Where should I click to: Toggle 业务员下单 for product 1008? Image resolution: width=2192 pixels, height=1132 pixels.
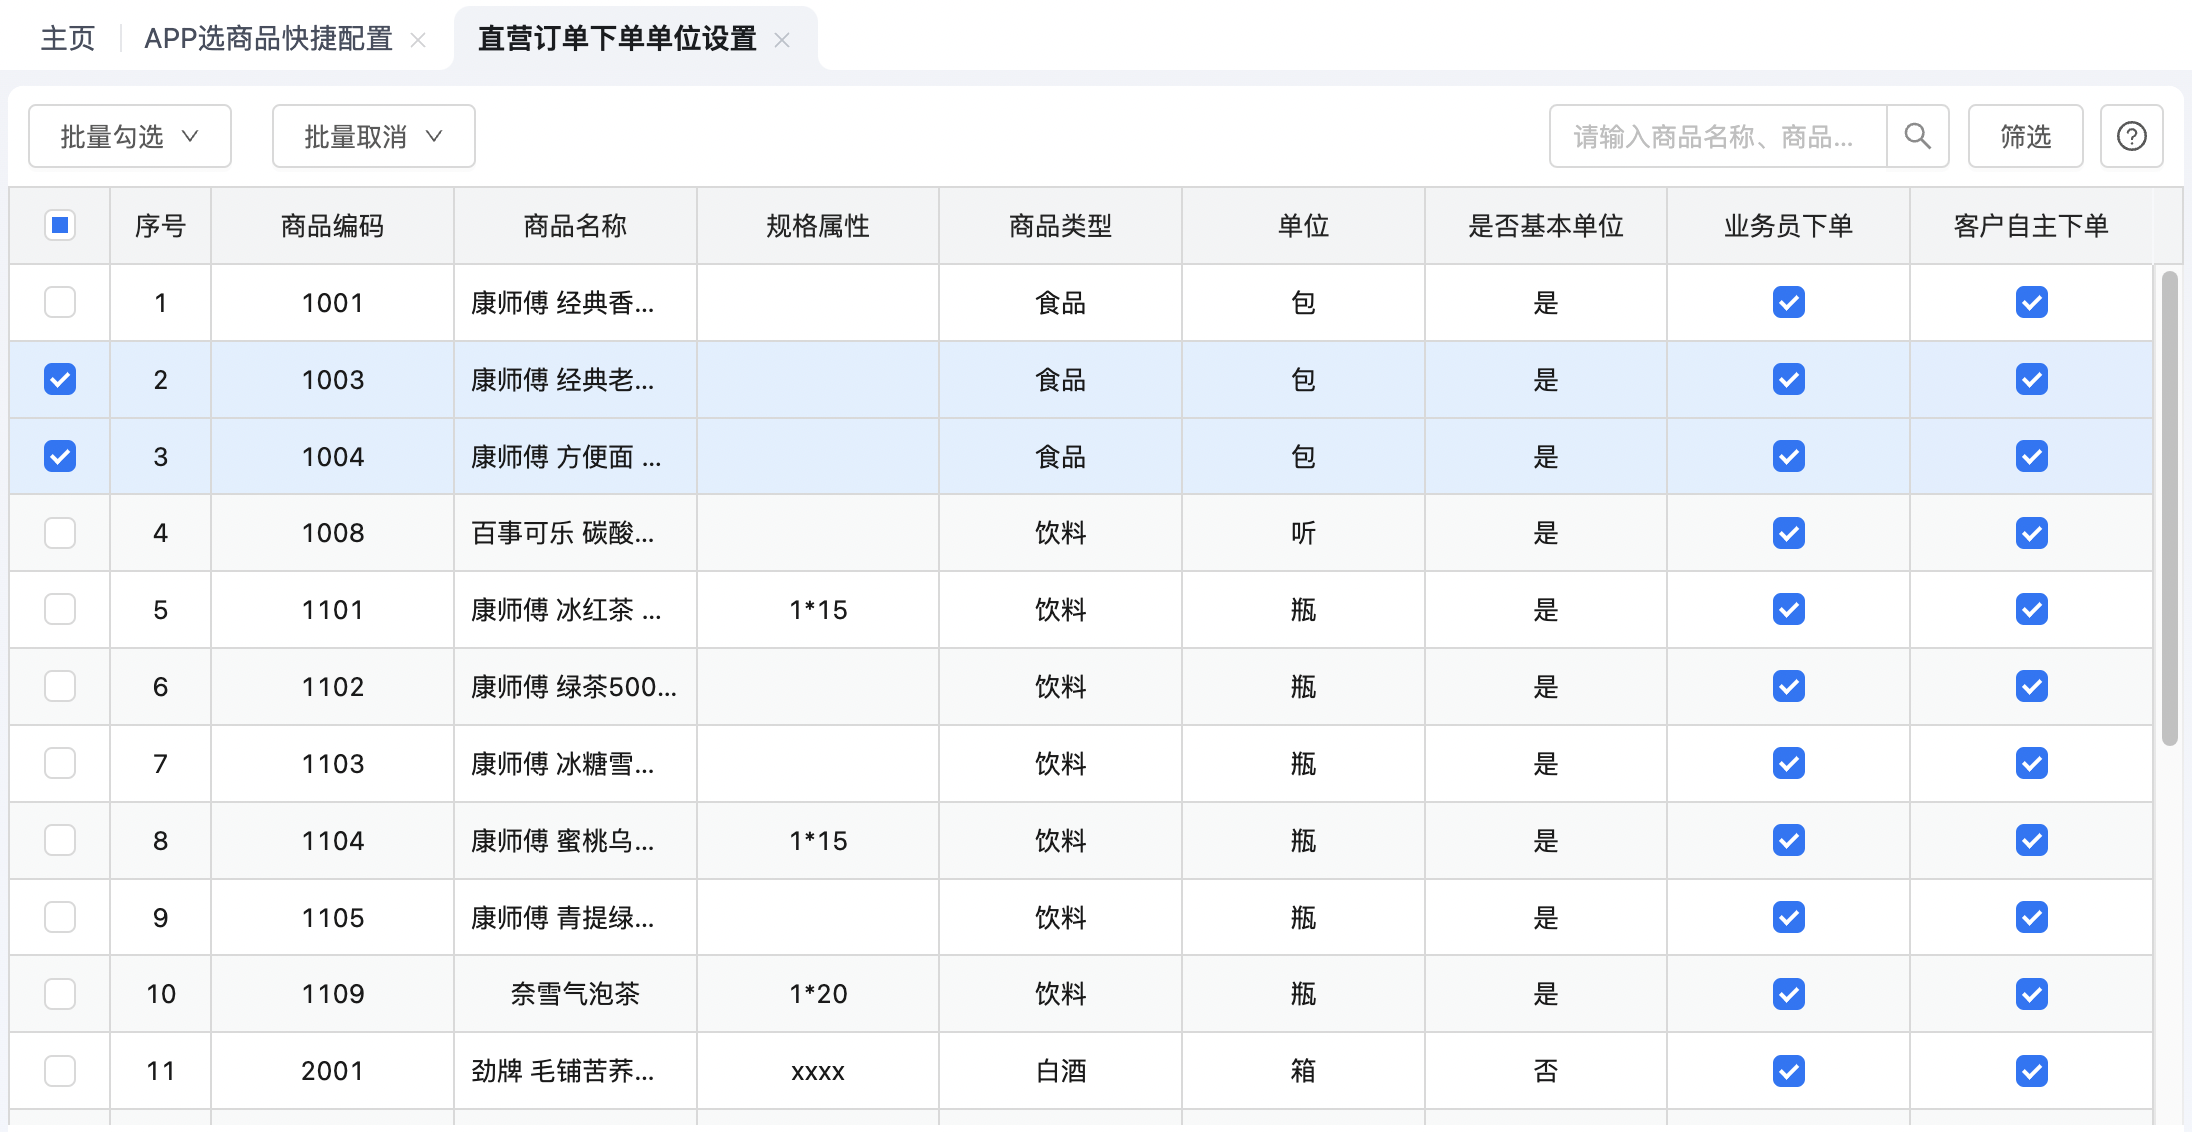pyautogui.click(x=1789, y=533)
